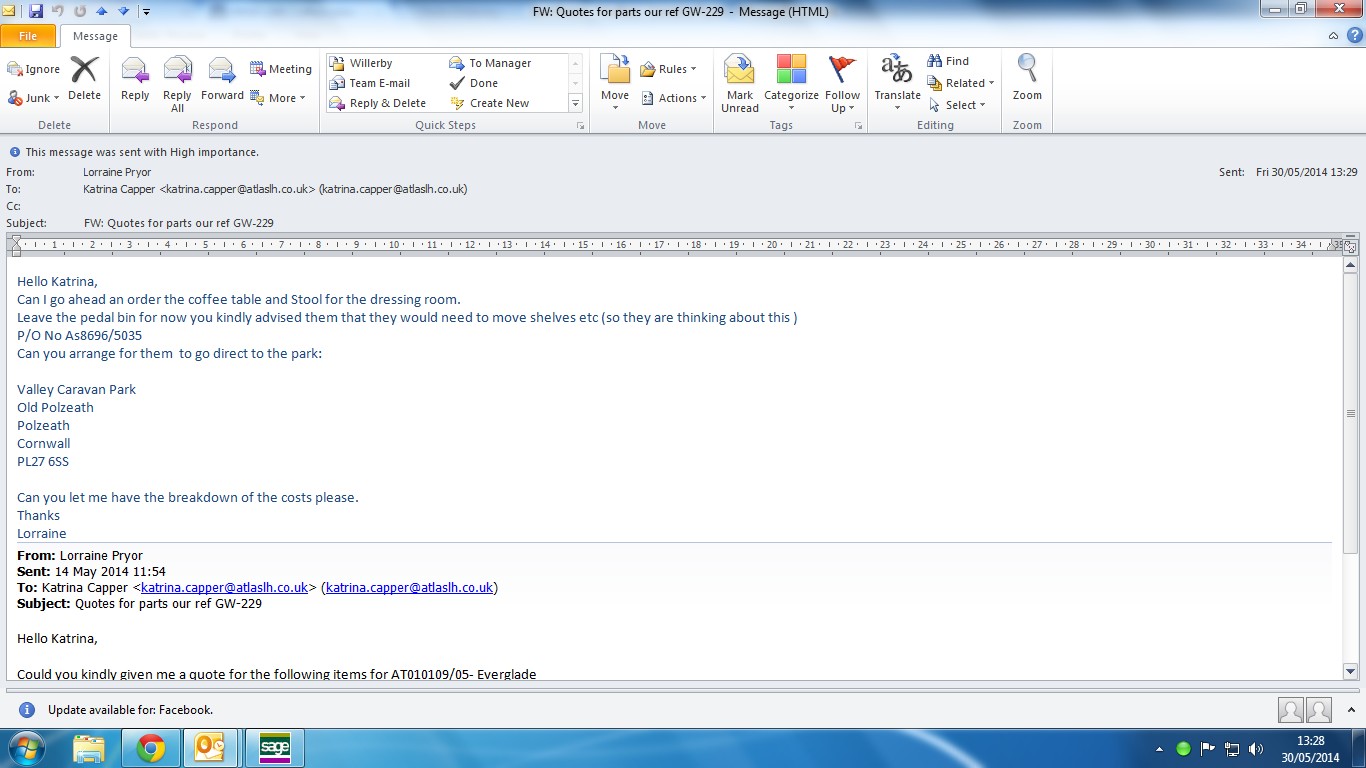Click the Save icon in quick access toolbar

click(36, 11)
